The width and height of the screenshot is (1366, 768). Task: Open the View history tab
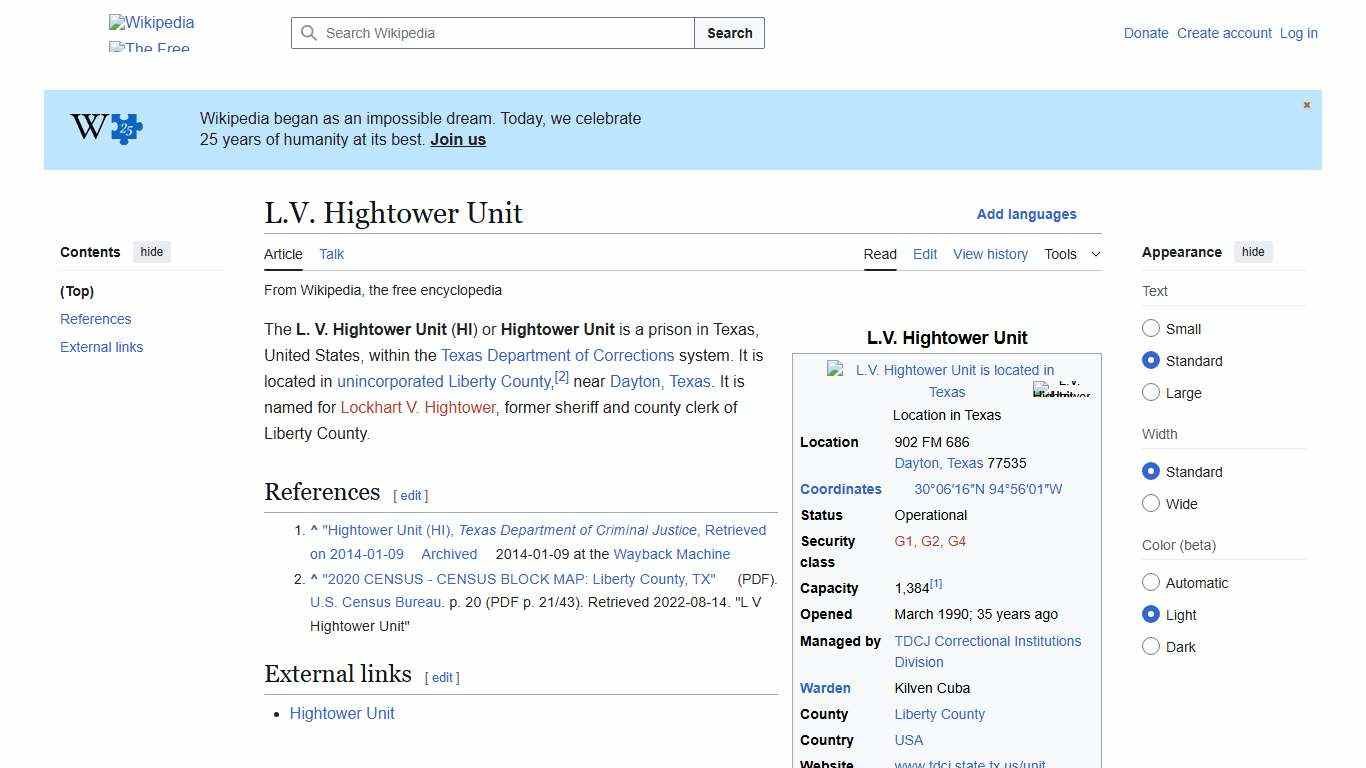coord(990,254)
